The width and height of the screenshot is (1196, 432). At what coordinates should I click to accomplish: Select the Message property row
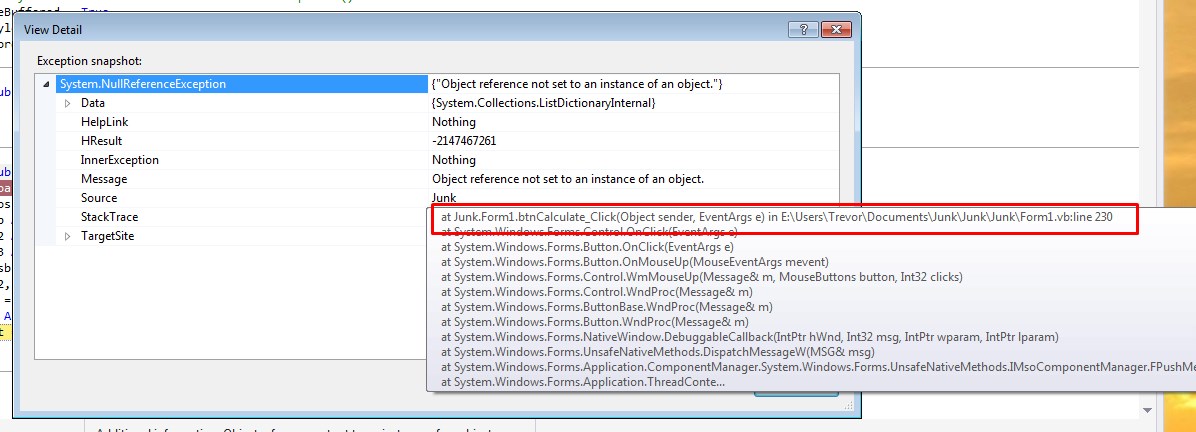tap(103, 179)
